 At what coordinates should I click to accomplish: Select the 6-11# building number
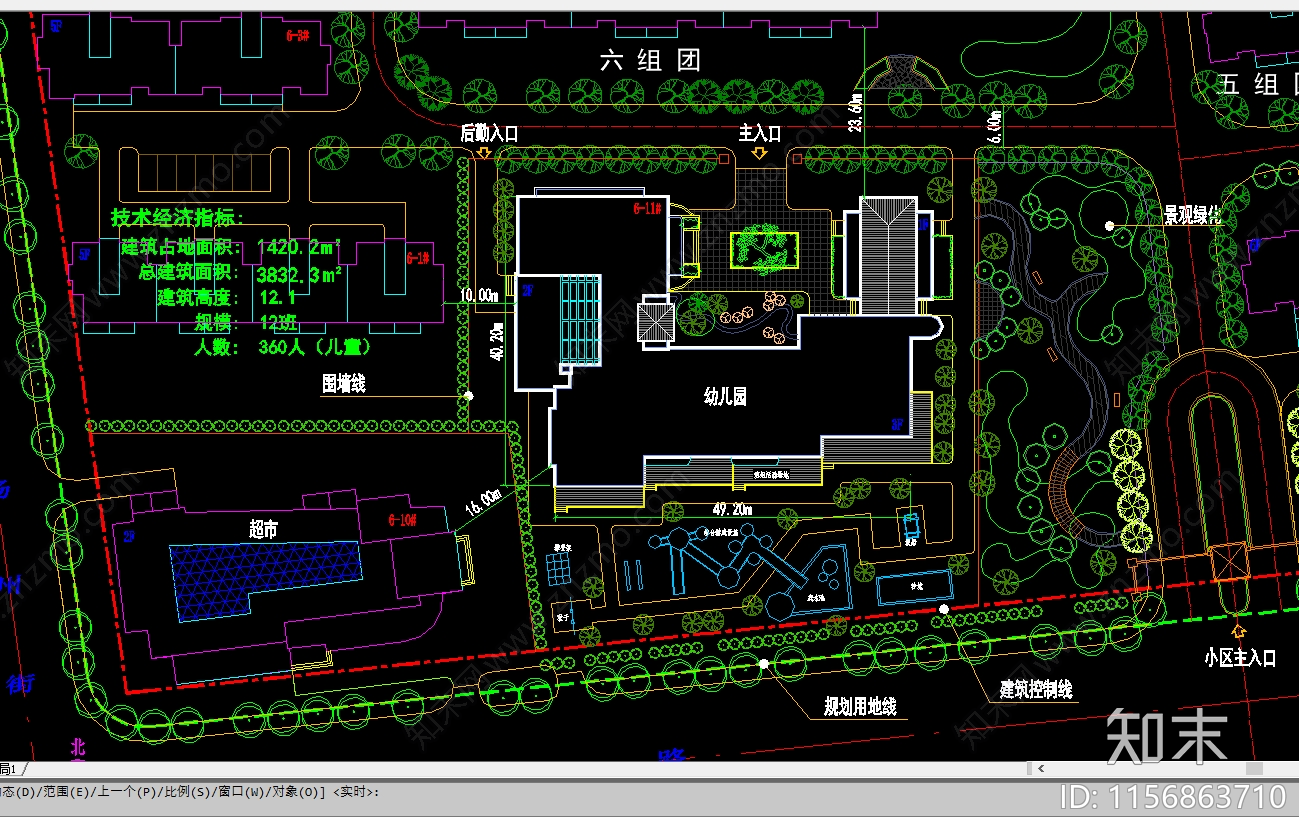[647, 209]
